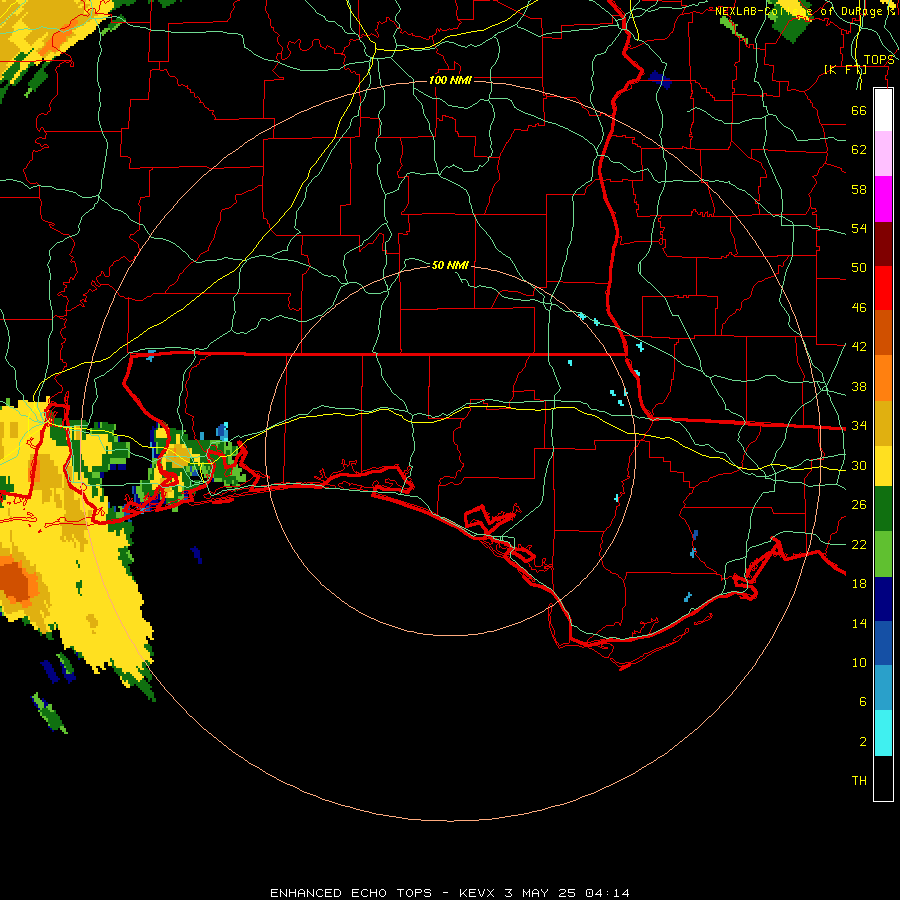Select the black TH legend swatch
This screenshot has height=900, width=900.
[883, 778]
